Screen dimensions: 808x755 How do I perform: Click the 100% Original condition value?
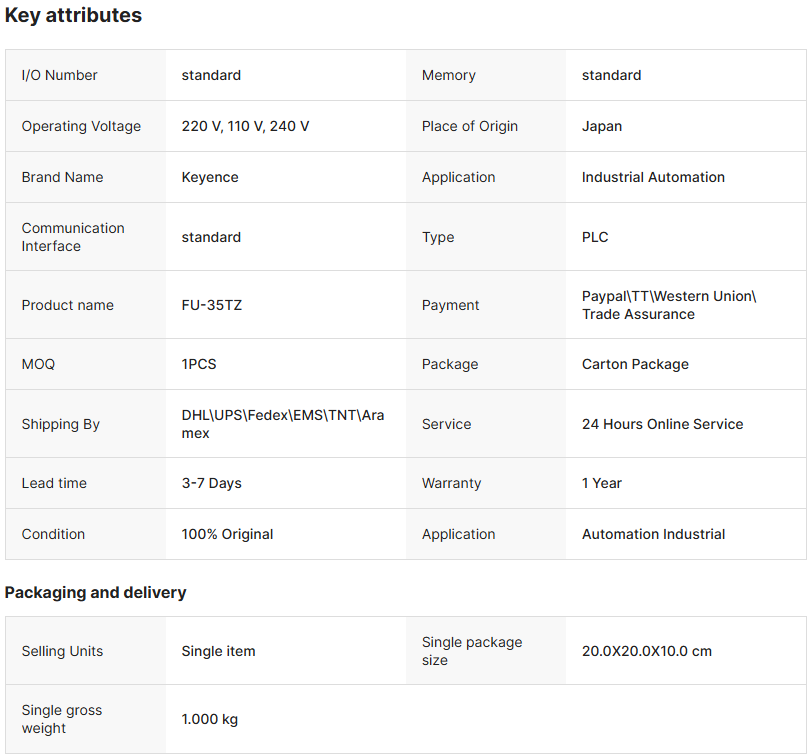pos(227,534)
